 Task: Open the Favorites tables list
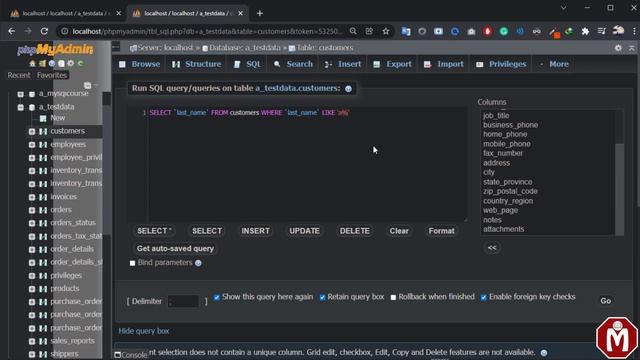[52, 76]
